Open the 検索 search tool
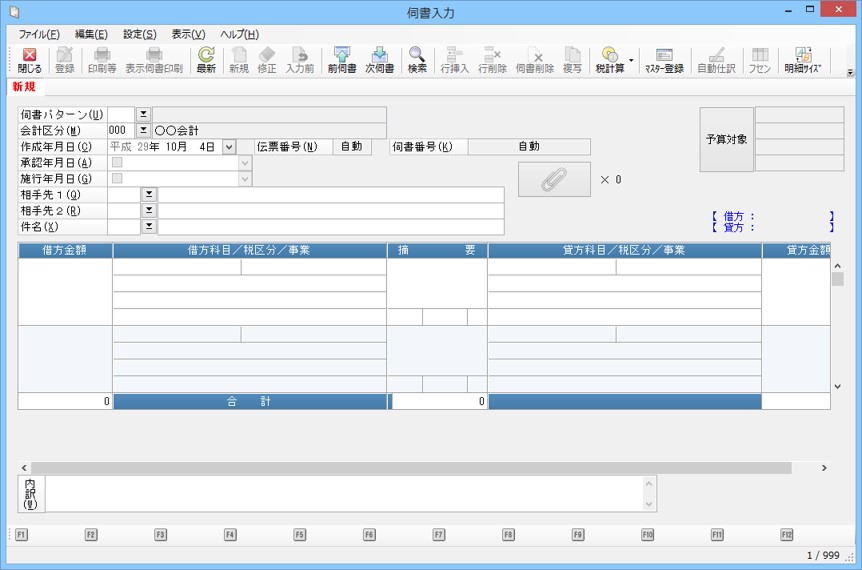 417,60
